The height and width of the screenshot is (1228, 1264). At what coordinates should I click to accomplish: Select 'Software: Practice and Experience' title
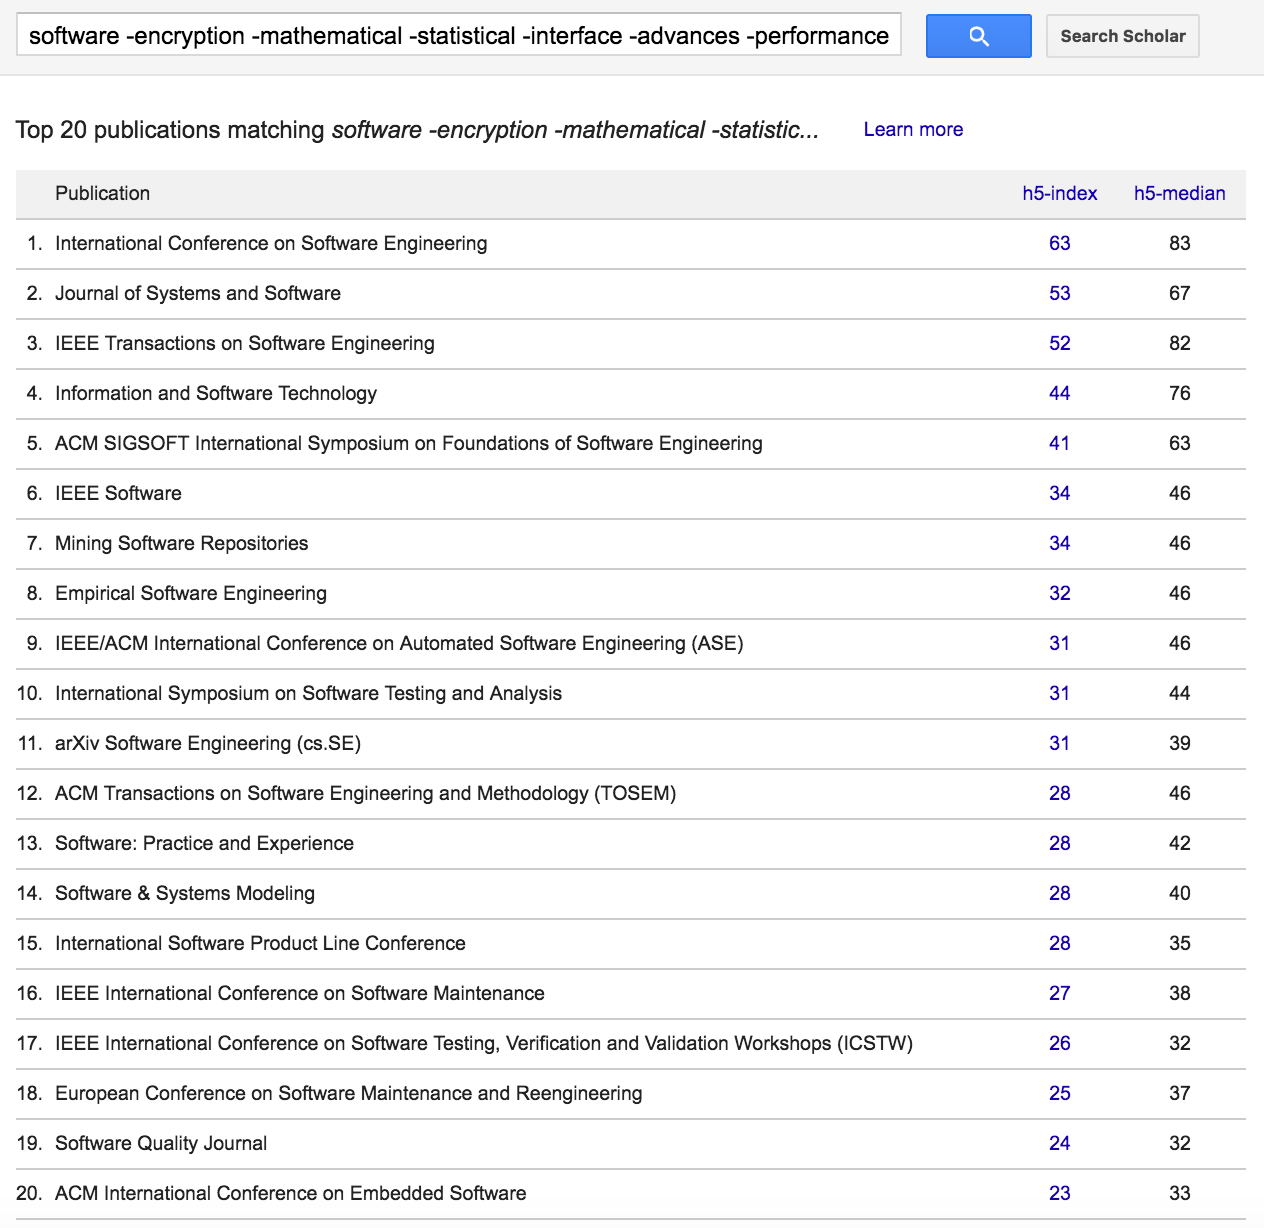pyautogui.click(x=204, y=843)
